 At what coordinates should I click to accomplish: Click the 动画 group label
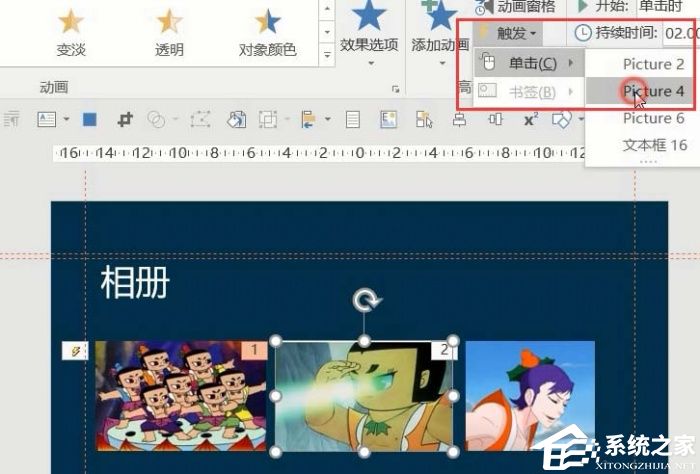coord(54,87)
